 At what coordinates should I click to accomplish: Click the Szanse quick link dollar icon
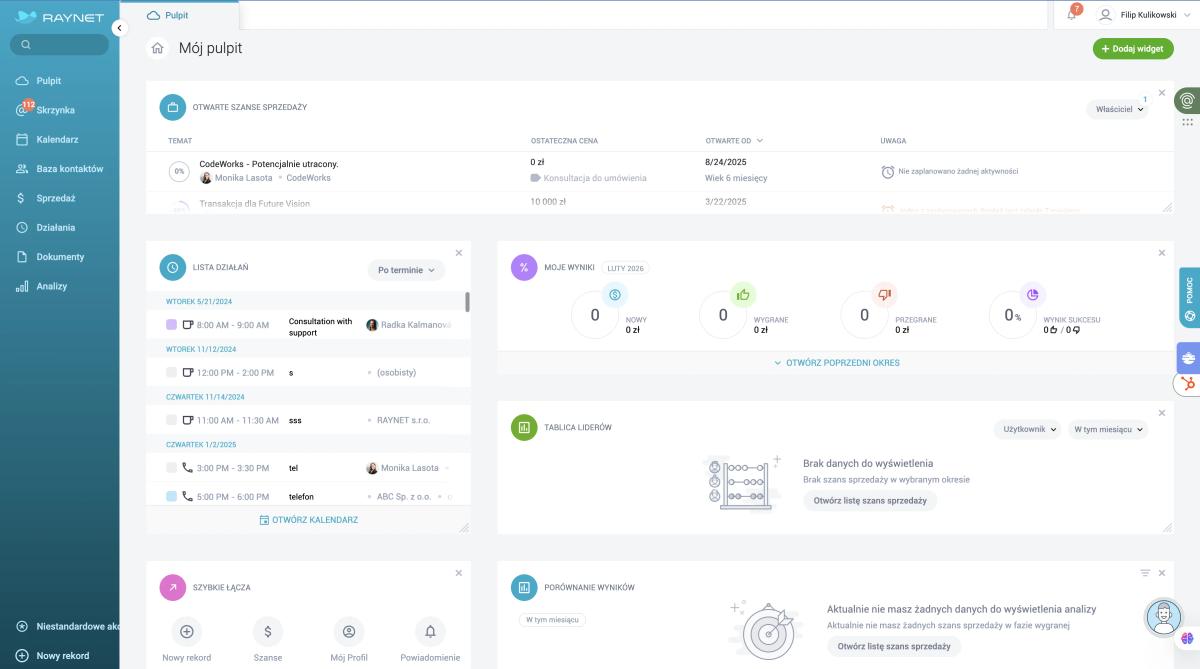click(267, 632)
